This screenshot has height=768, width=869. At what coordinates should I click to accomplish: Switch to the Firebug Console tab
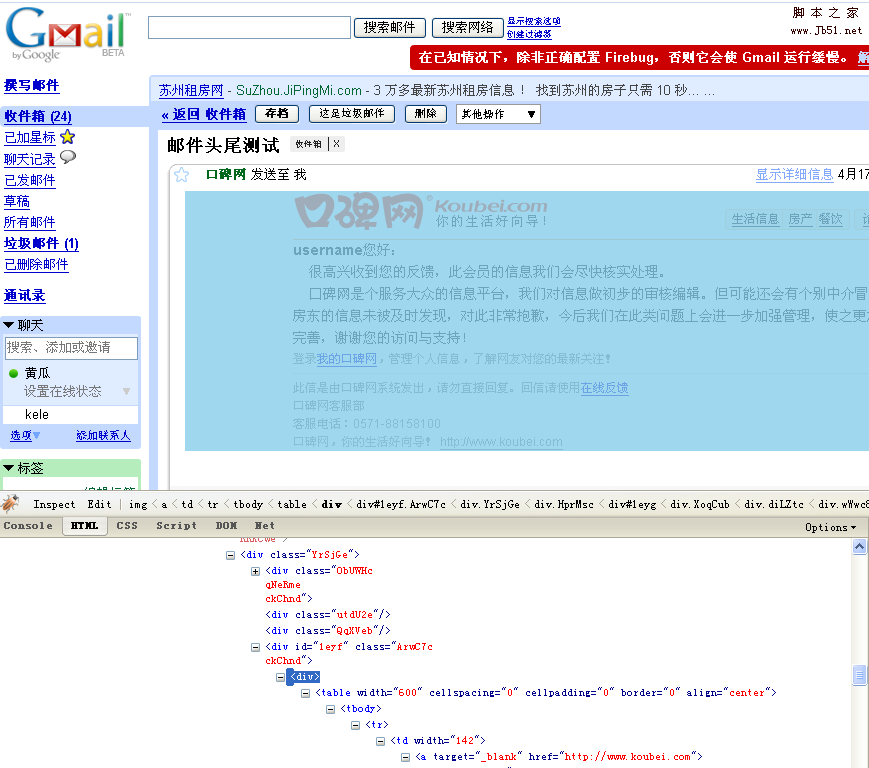28,525
